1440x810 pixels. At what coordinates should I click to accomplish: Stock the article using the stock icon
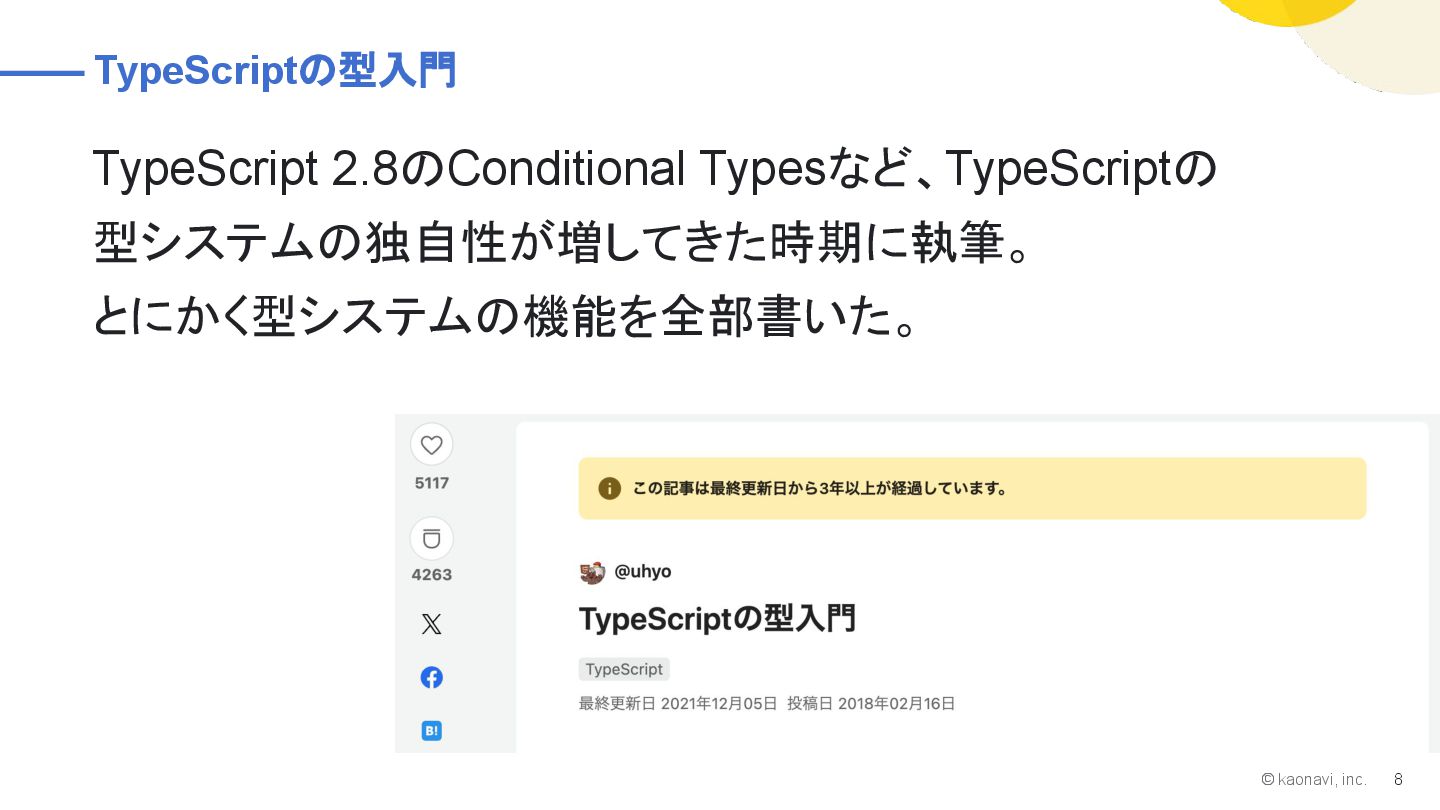(431, 539)
